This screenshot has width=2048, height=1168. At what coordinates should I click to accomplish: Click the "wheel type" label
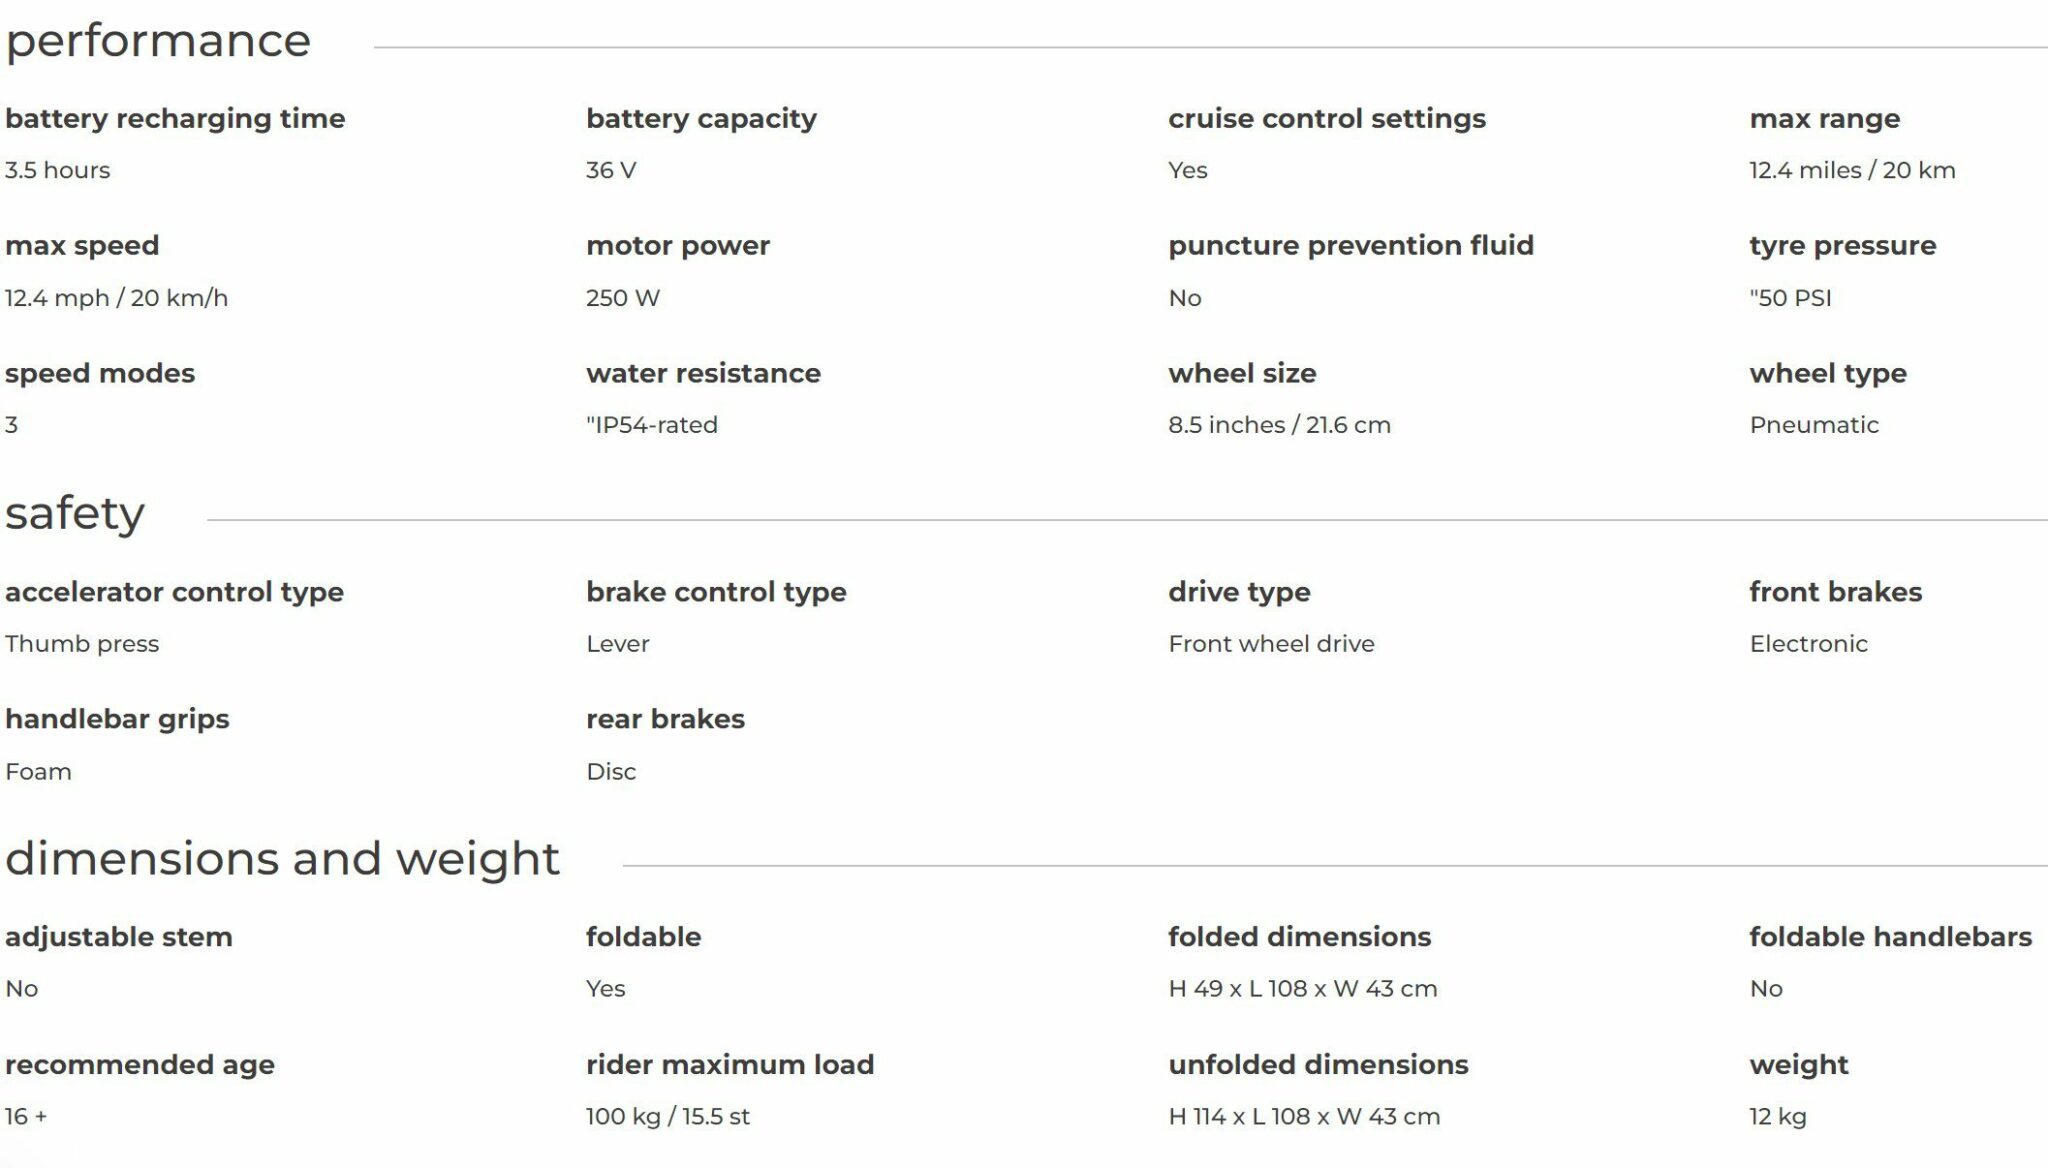[1827, 374]
